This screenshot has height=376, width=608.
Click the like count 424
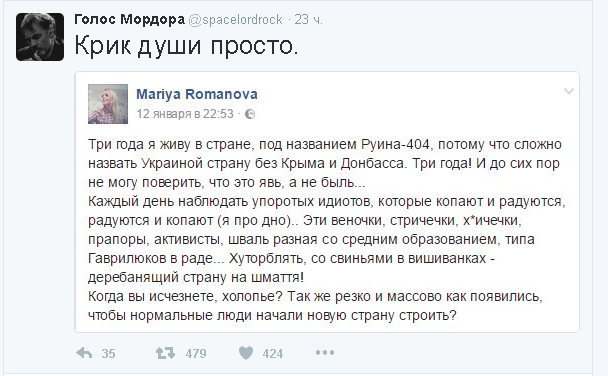[x=273, y=354]
